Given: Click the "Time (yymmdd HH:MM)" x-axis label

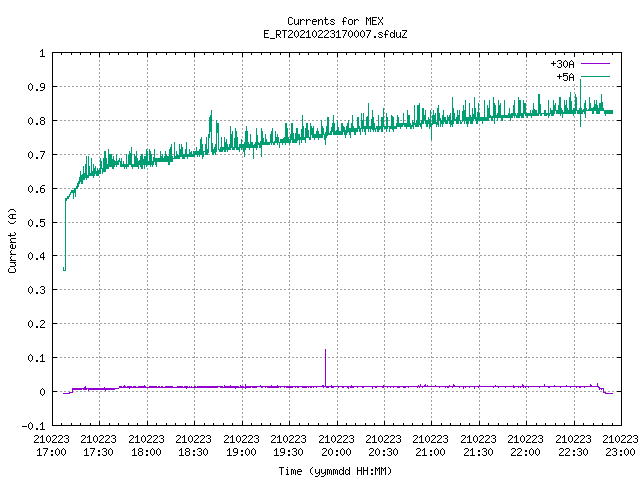Looking at the screenshot, I should pos(335,471).
